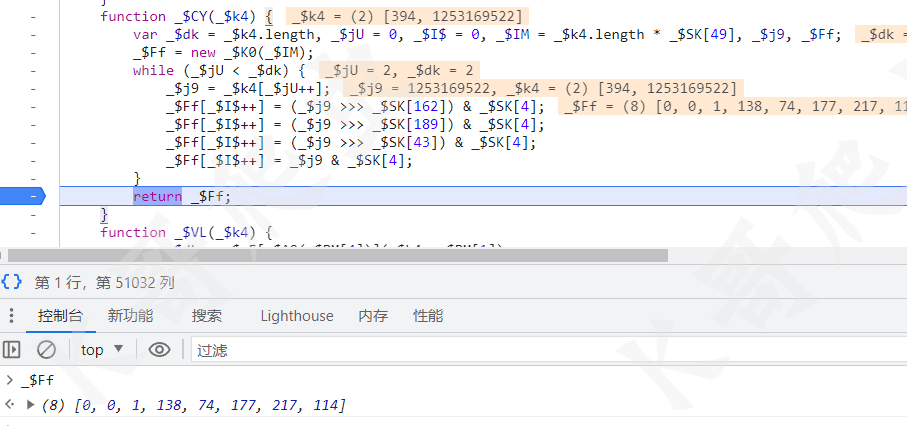Switch to the 新功能 tab
Viewport: 907px width, 426px height.
(x=130, y=316)
